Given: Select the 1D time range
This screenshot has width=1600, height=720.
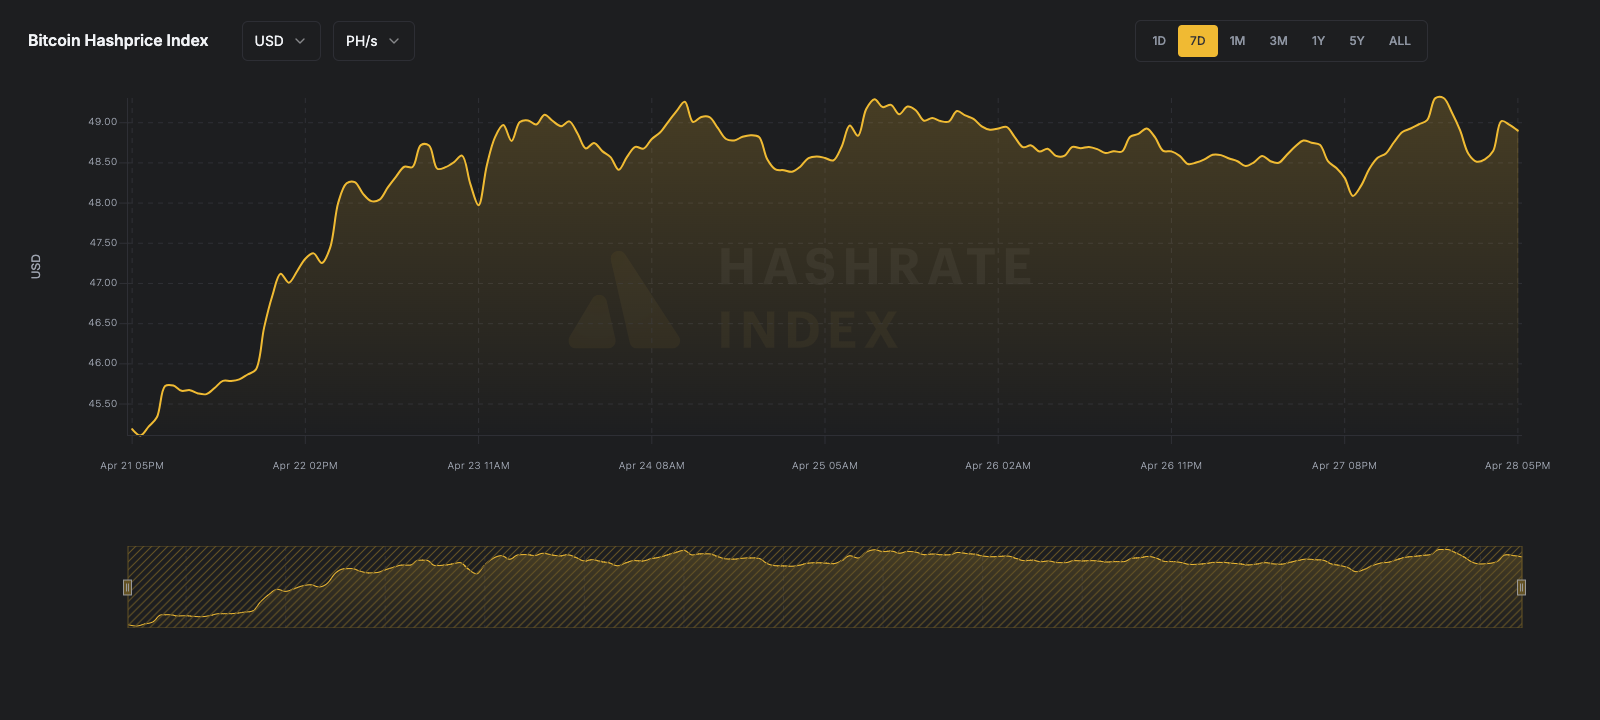Looking at the screenshot, I should (1159, 41).
